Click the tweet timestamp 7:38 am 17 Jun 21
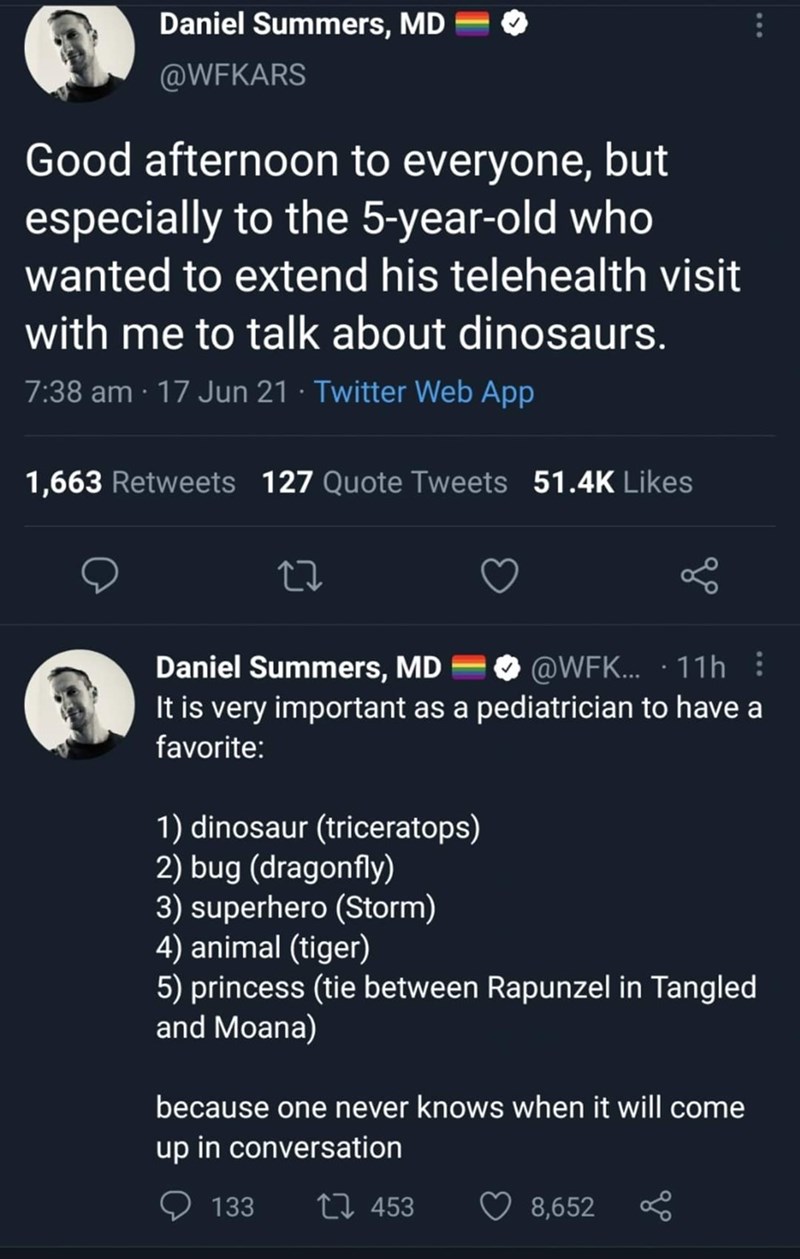 pos(151,393)
